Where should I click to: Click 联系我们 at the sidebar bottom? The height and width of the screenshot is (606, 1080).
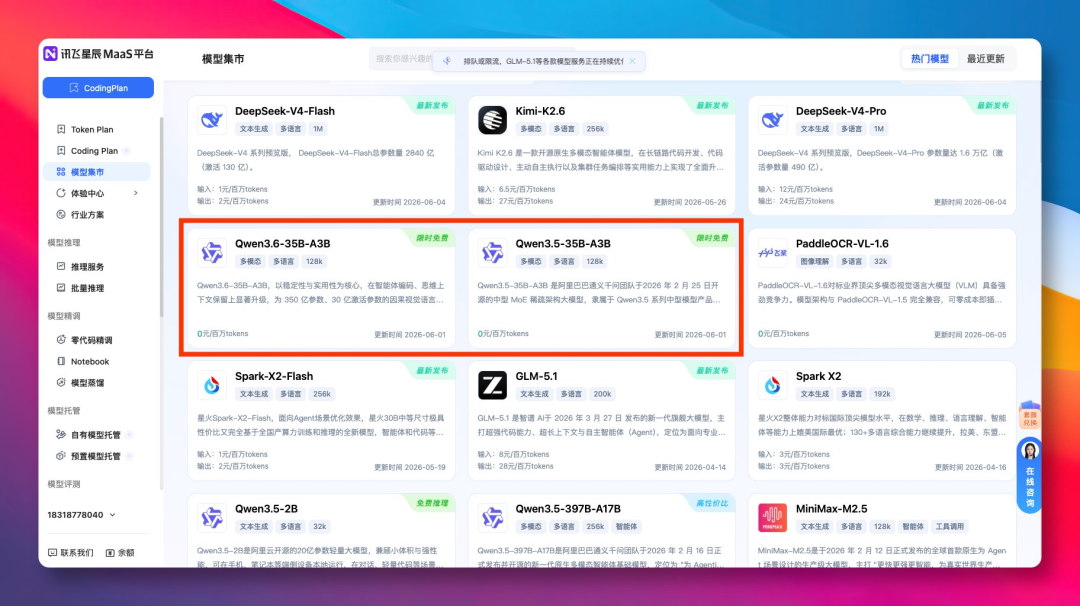point(70,553)
